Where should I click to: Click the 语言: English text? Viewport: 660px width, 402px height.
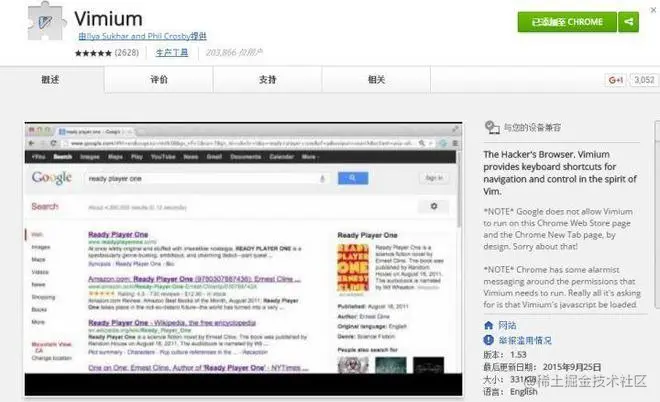tap(510, 391)
